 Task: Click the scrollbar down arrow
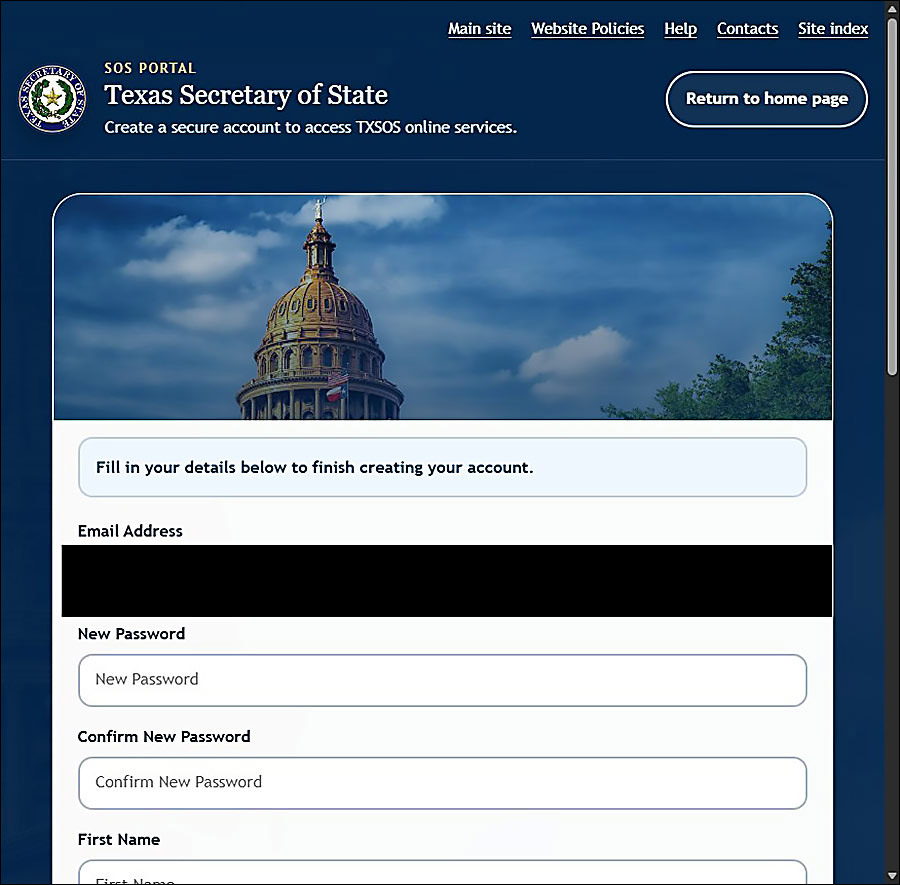(x=891, y=876)
